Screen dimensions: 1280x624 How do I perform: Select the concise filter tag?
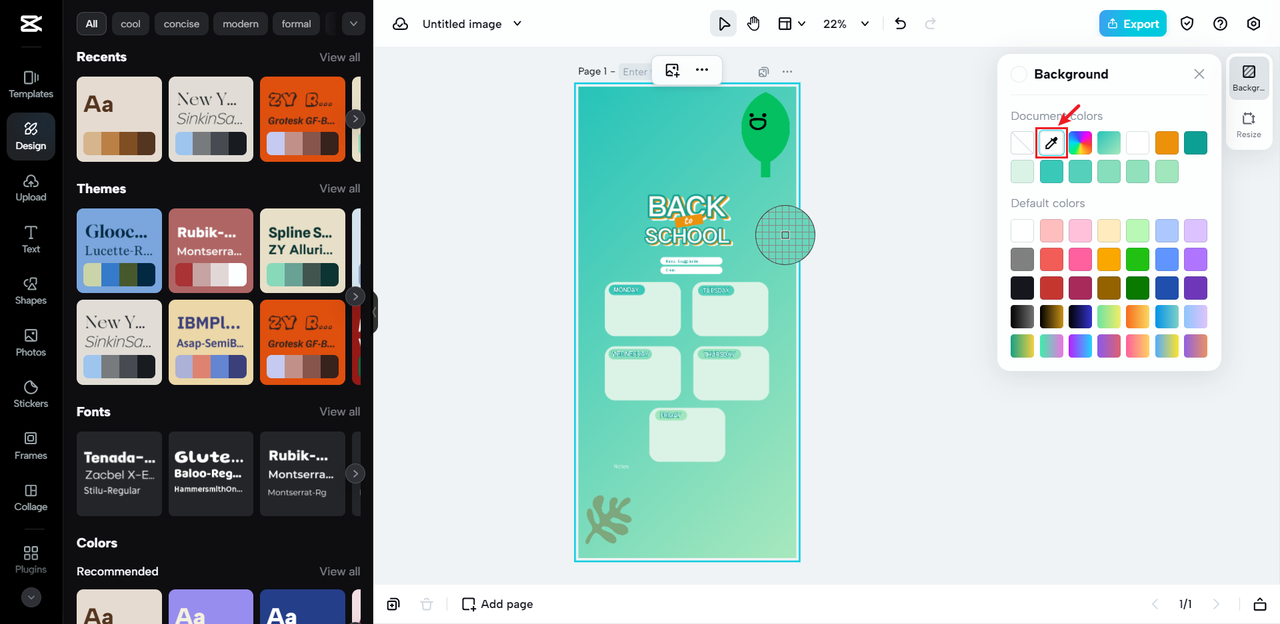(181, 23)
